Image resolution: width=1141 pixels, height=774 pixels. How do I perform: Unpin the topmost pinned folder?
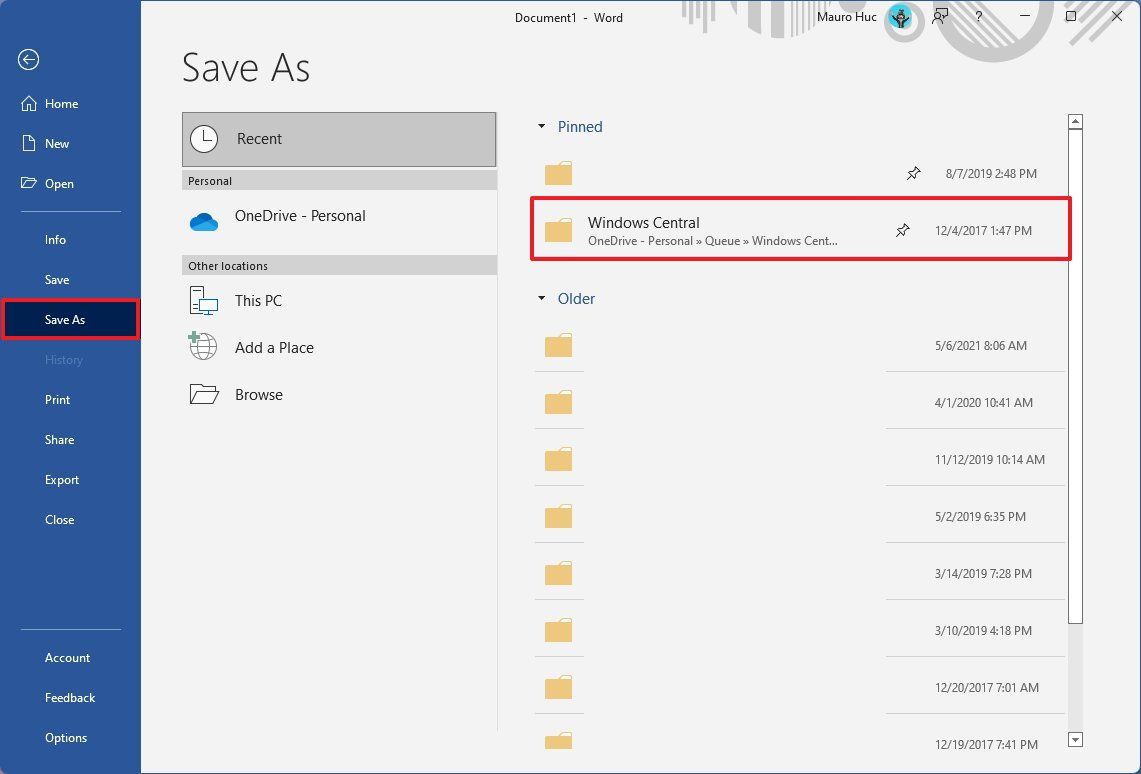[913, 172]
